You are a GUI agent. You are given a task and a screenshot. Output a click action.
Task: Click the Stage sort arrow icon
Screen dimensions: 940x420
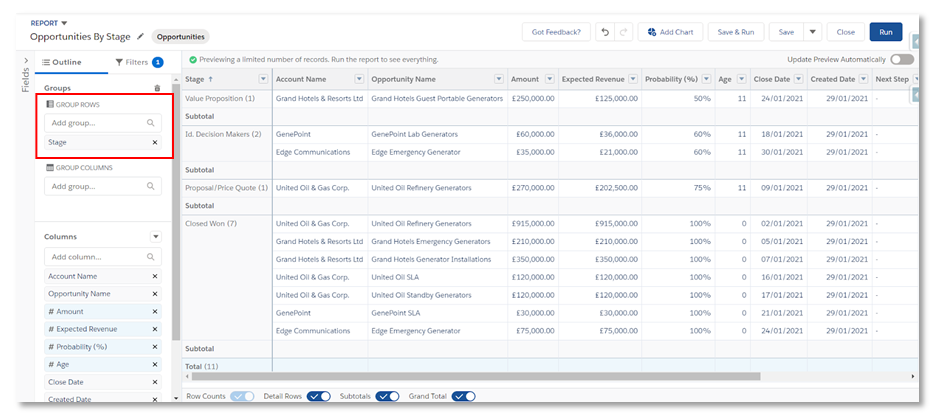tap(210, 79)
